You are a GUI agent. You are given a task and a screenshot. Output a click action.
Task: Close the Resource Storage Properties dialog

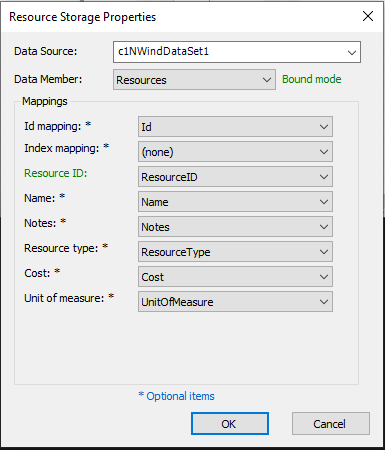tap(368, 16)
